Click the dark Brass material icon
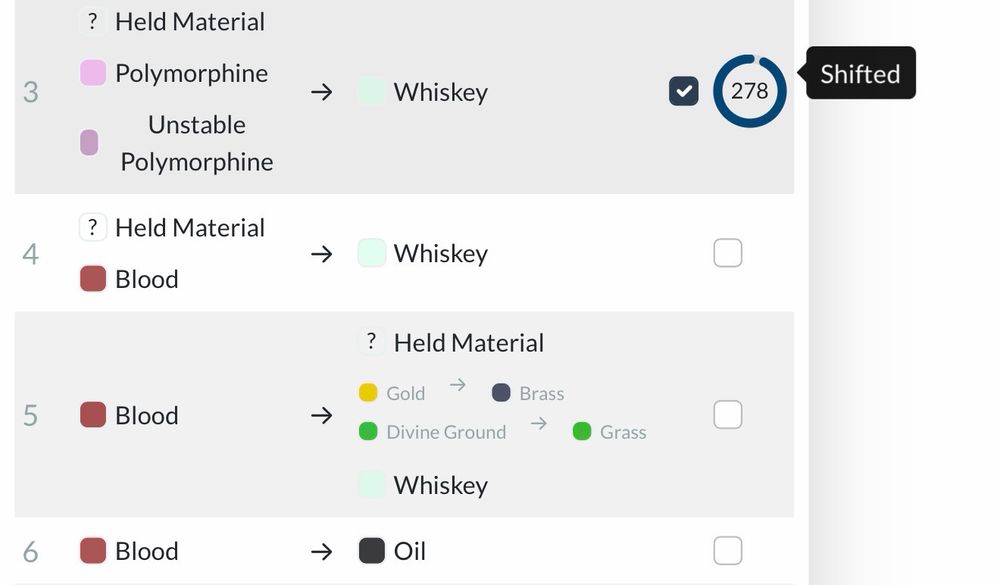 coord(501,393)
